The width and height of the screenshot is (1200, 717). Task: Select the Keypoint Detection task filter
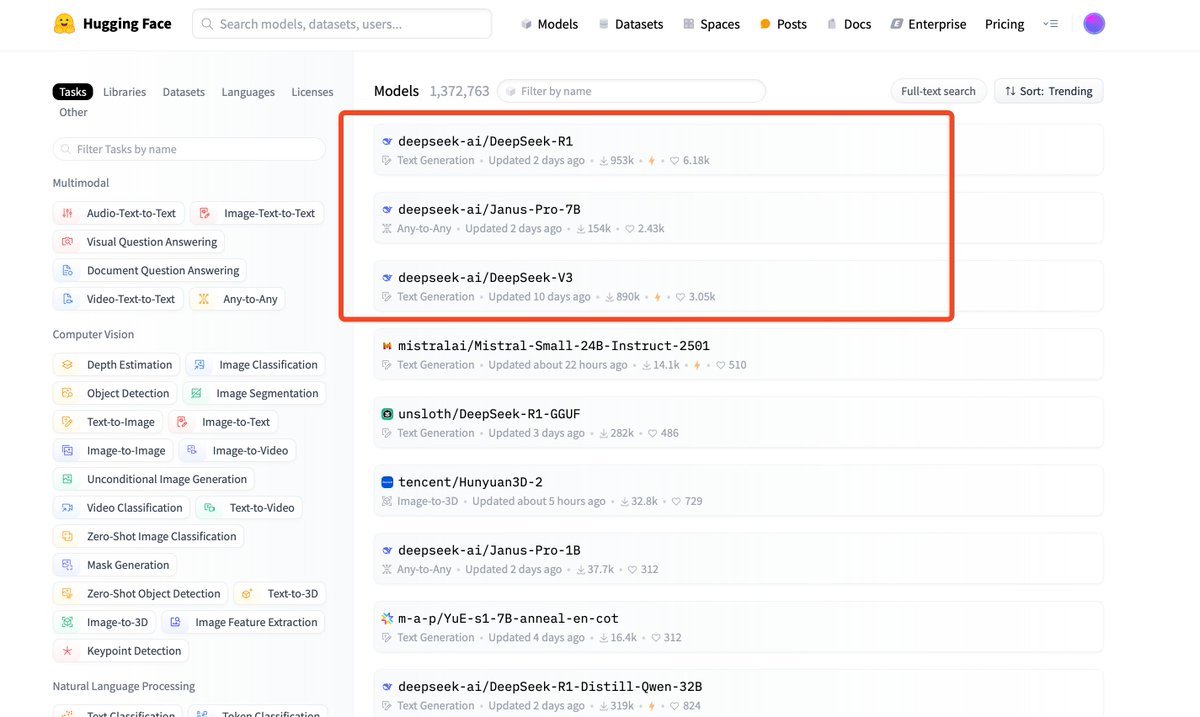(x=121, y=651)
